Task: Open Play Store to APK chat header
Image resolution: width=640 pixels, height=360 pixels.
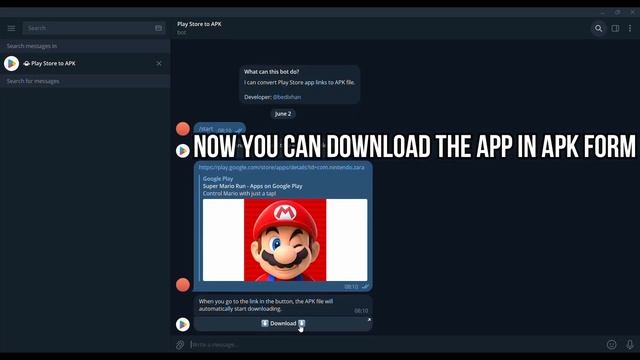Action: 199,28
